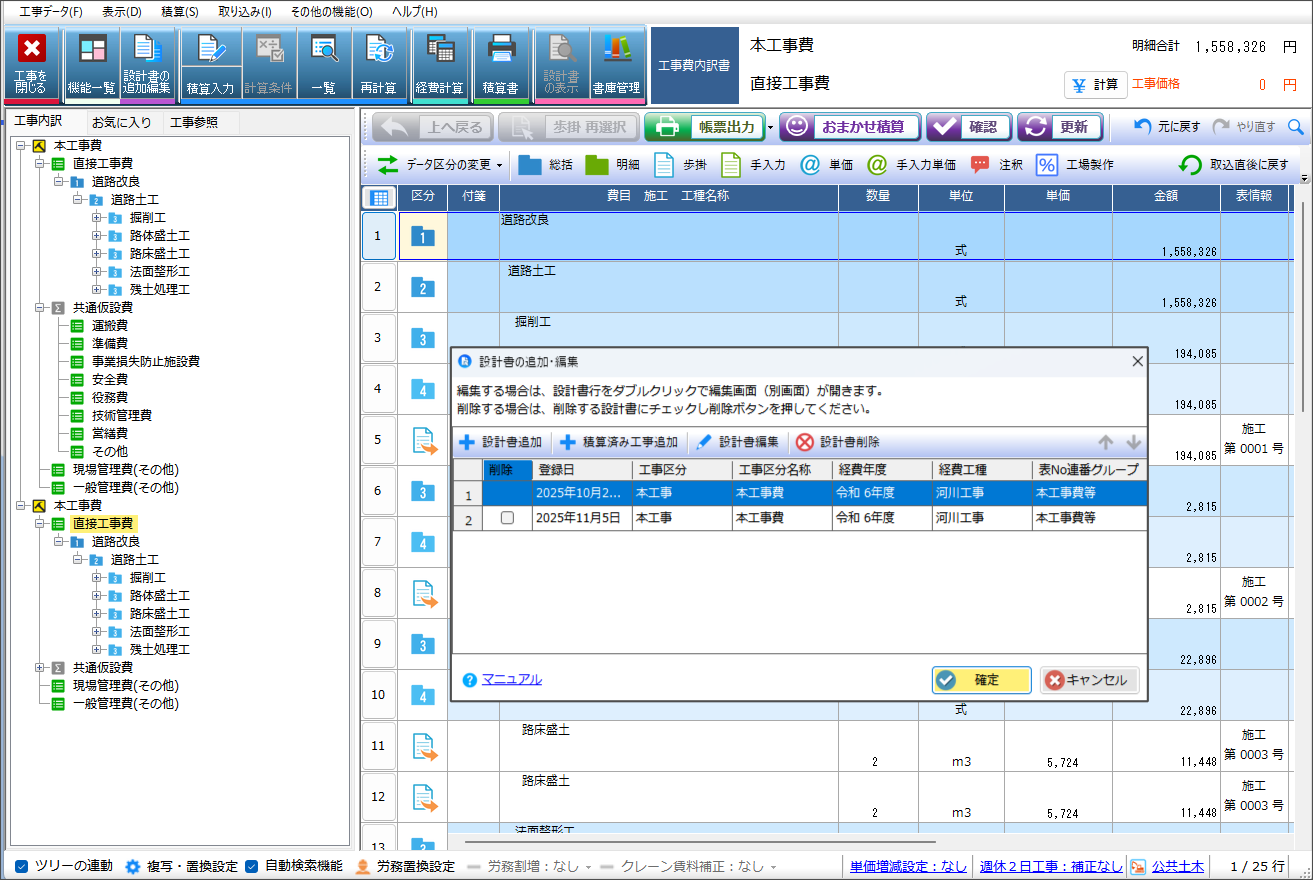Collapse the 共通仮設費 tree node

[40, 308]
